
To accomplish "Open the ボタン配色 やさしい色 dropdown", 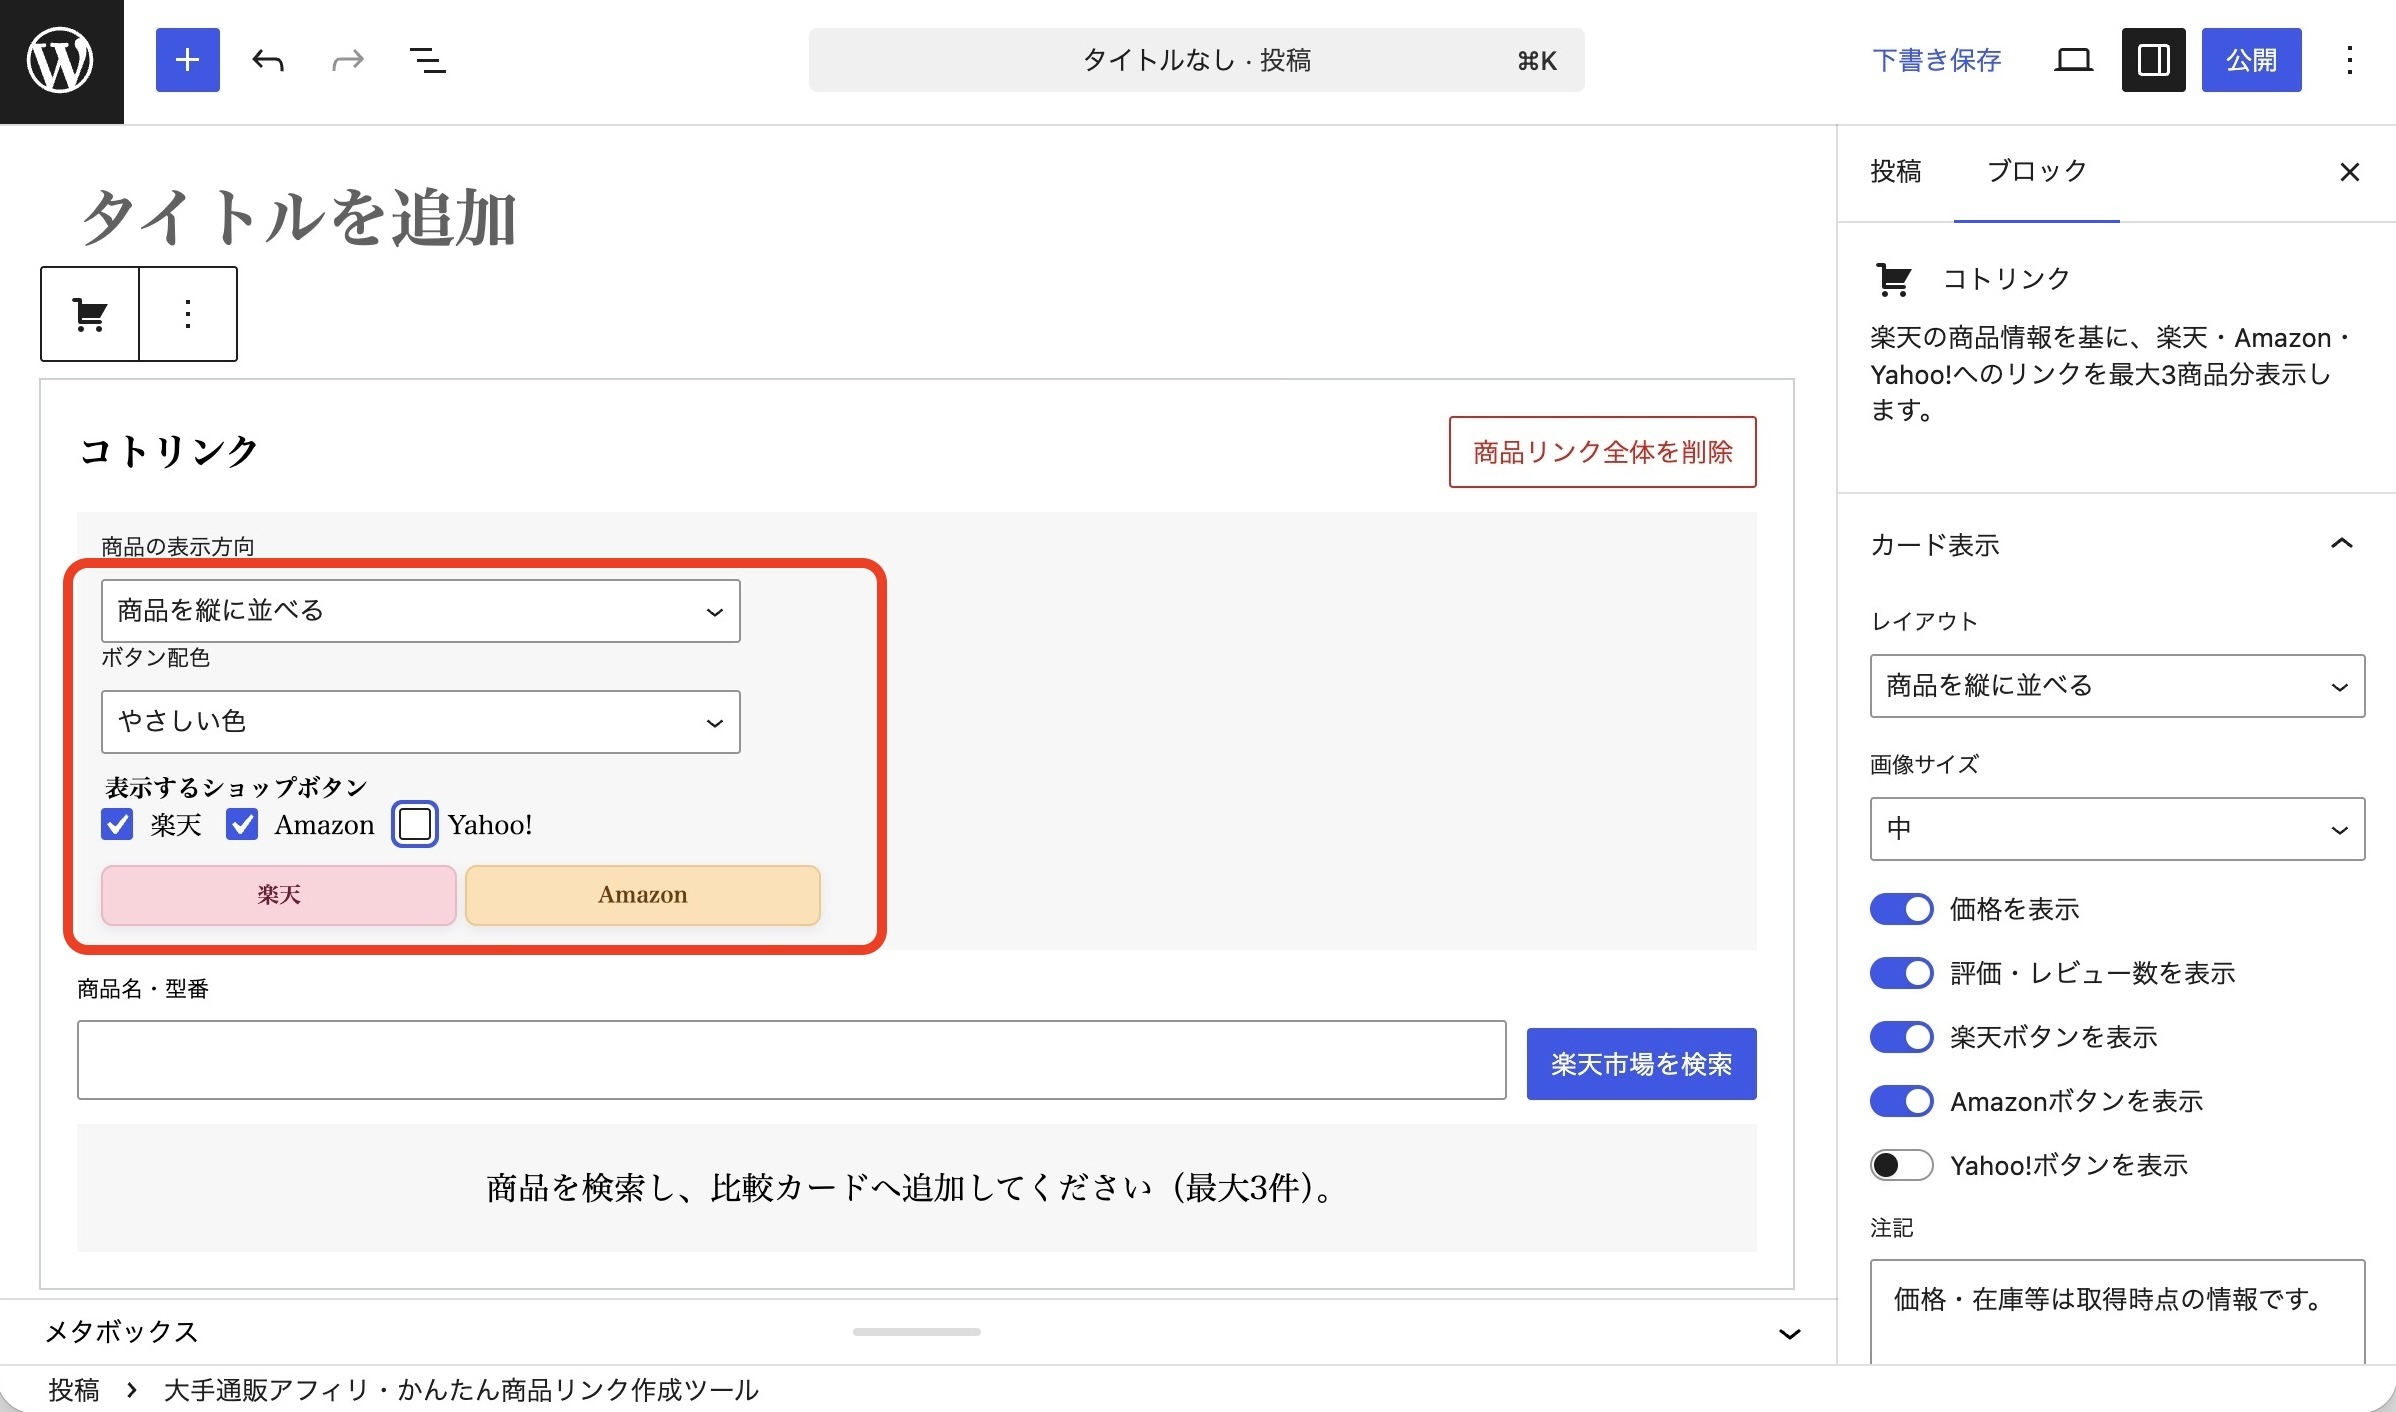I will click(421, 722).
